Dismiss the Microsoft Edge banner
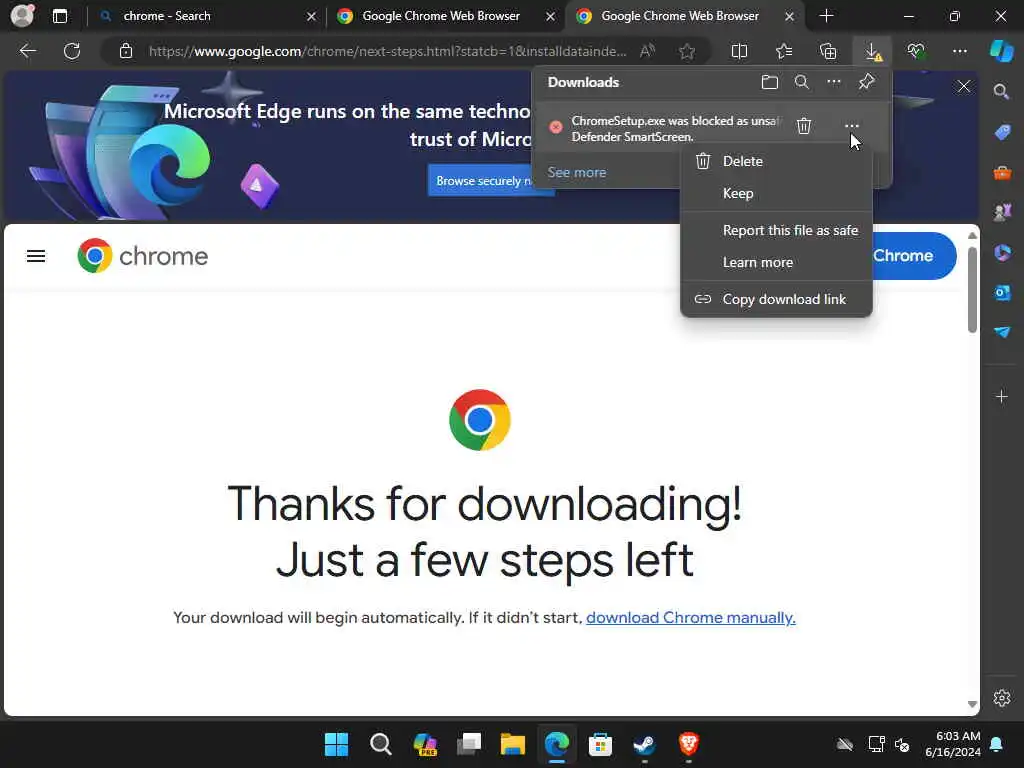 point(963,86)
